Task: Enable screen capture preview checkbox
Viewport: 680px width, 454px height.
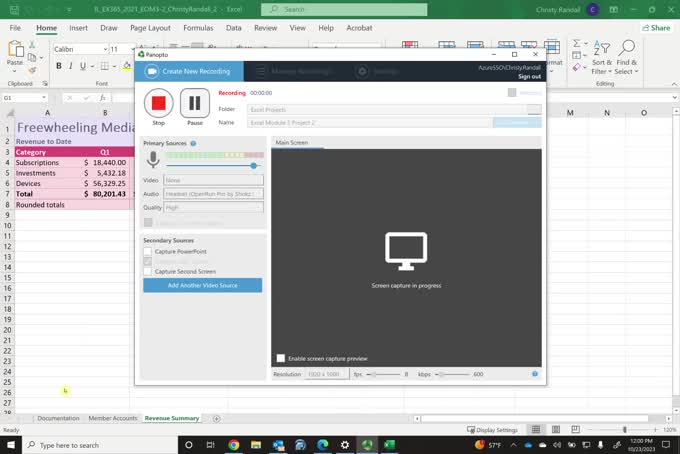Action: (x=281, y=358)
